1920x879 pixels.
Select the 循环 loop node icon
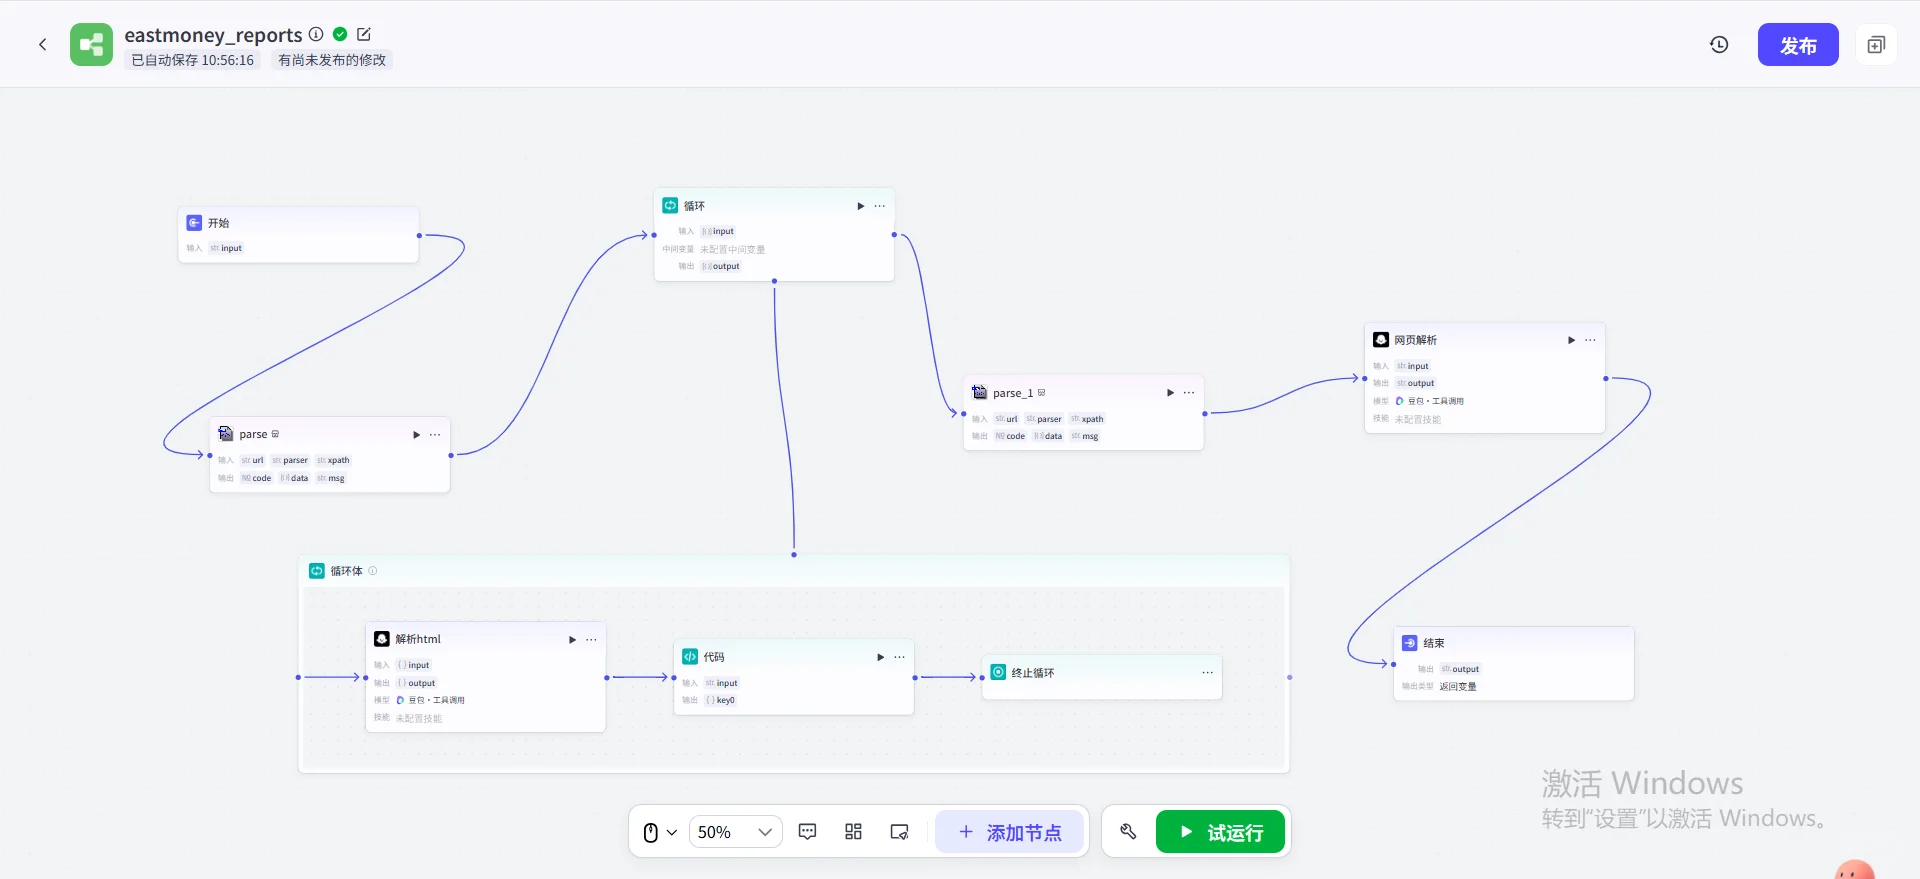pos(670,206)
